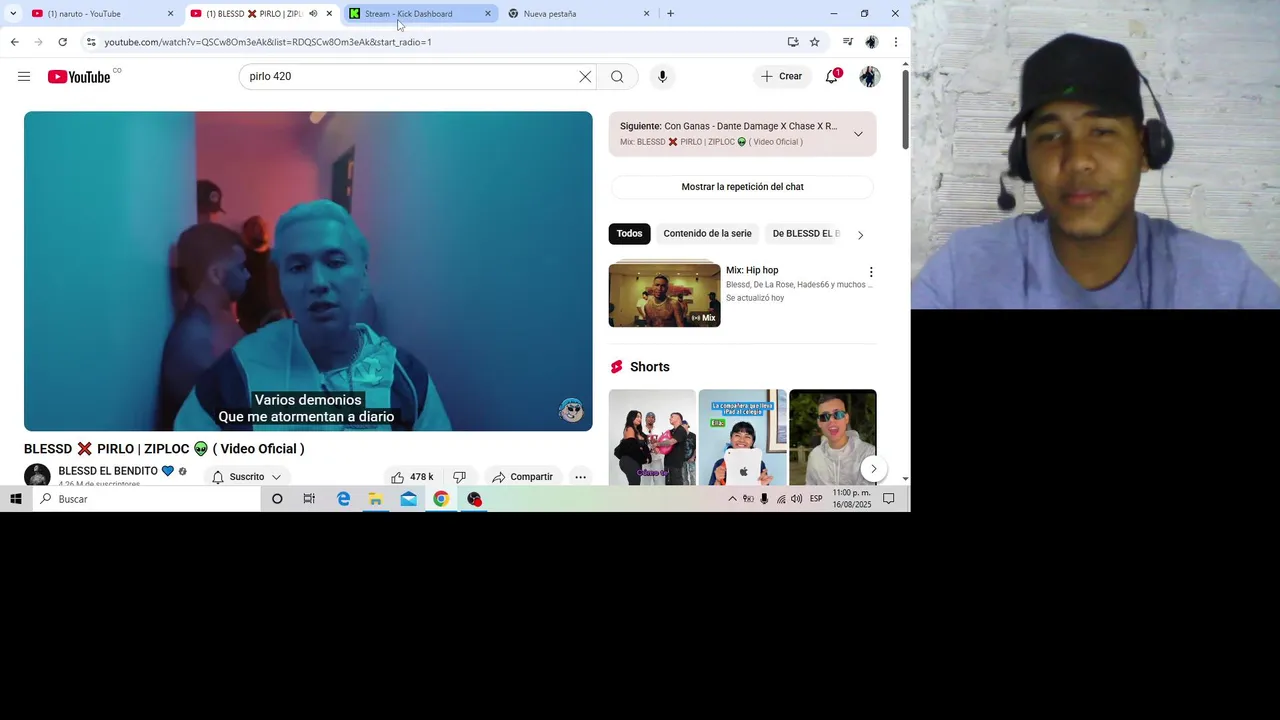Dislike the video

click(x=459, y=477)
